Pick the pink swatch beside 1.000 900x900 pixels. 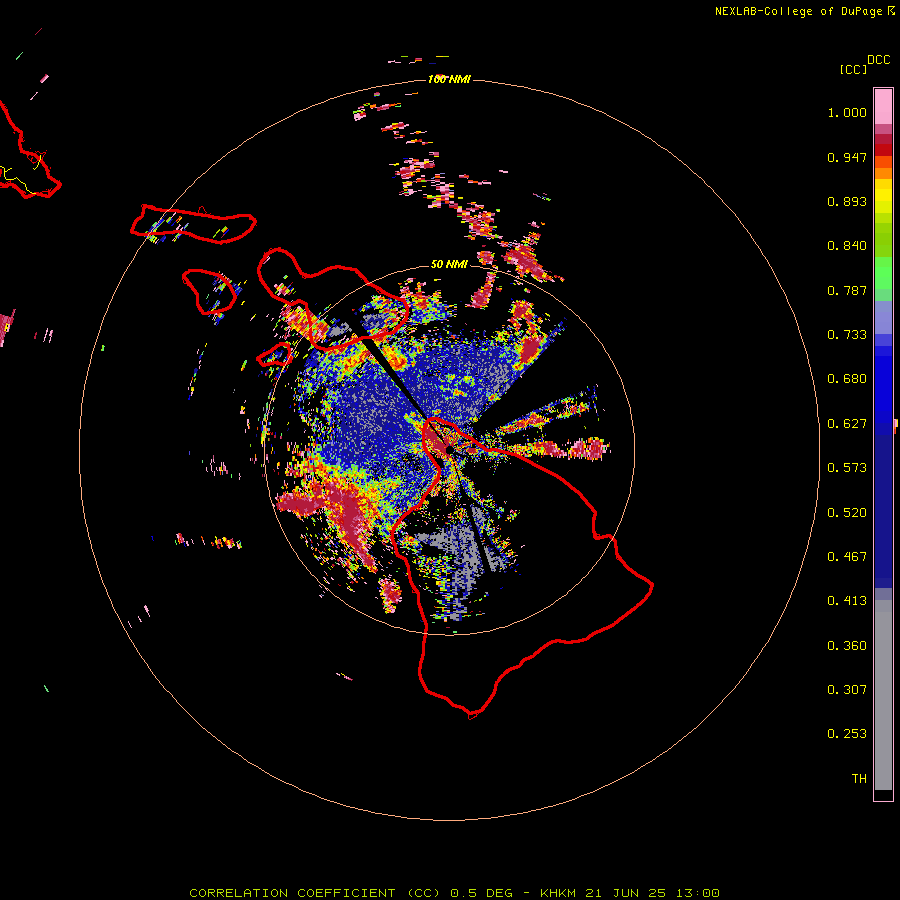click(883, 107)
